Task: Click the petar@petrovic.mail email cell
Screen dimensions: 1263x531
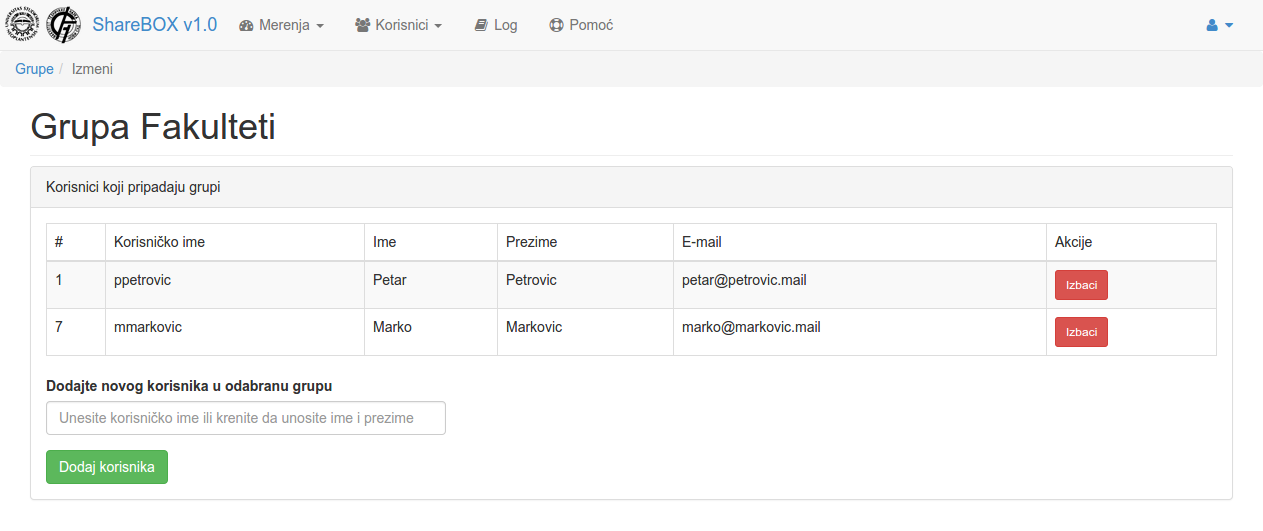Action: click(744, 280)
